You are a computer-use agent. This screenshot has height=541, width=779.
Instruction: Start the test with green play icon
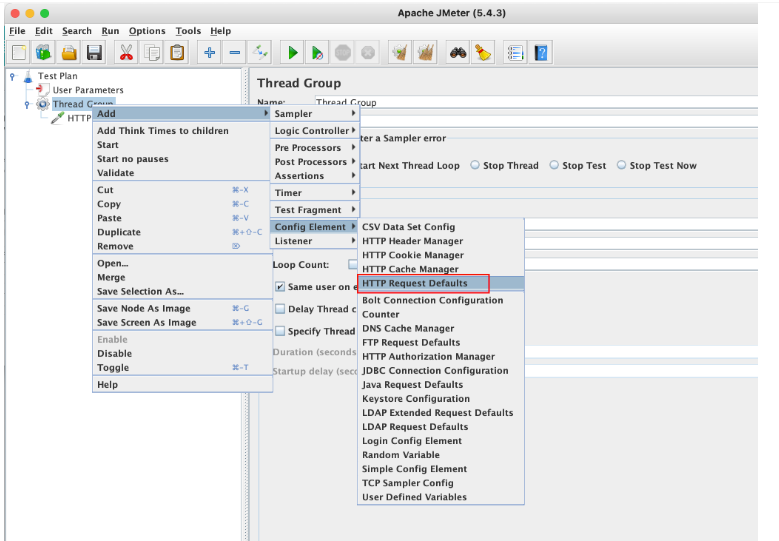pyautogui.click(x=293, y=52)
